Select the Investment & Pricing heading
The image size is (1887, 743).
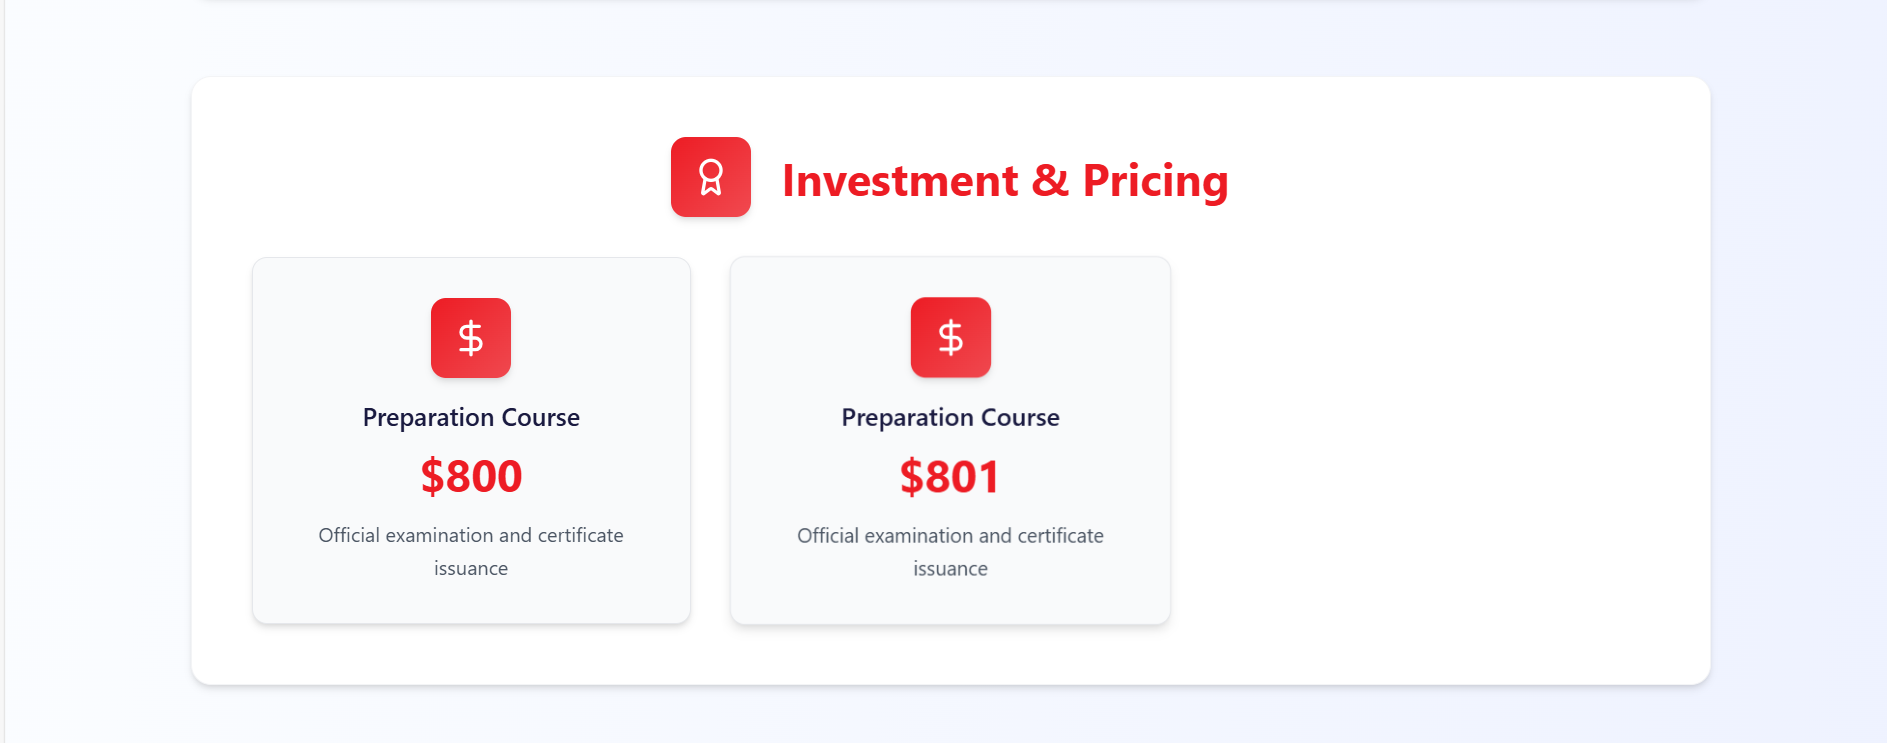(x=1004, y=181)
